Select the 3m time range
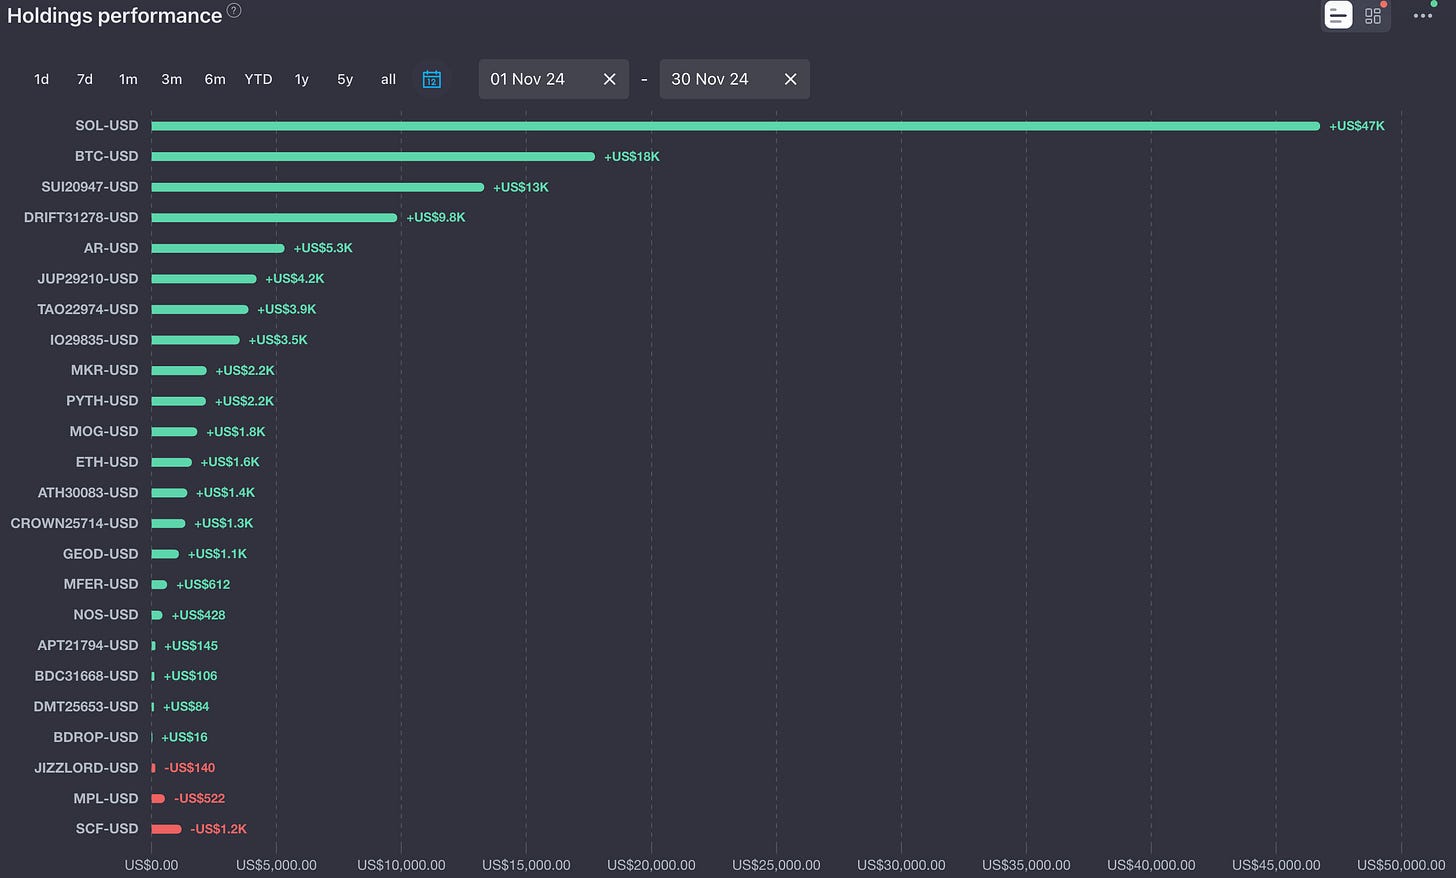The width and height of the screenshot is (1456, 878). click(172, 79)
